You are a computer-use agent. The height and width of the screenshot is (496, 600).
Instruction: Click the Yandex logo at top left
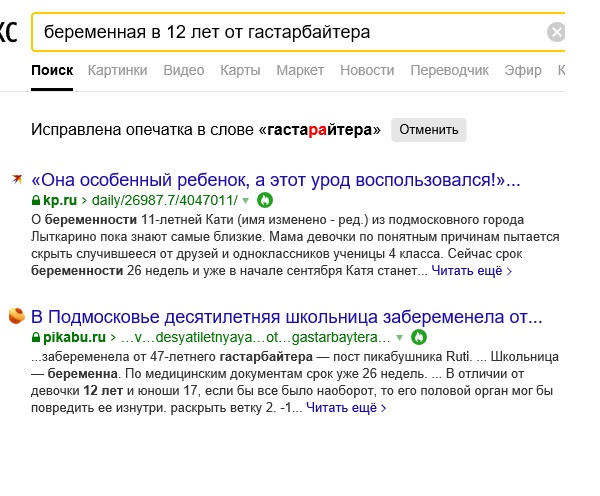7,32
